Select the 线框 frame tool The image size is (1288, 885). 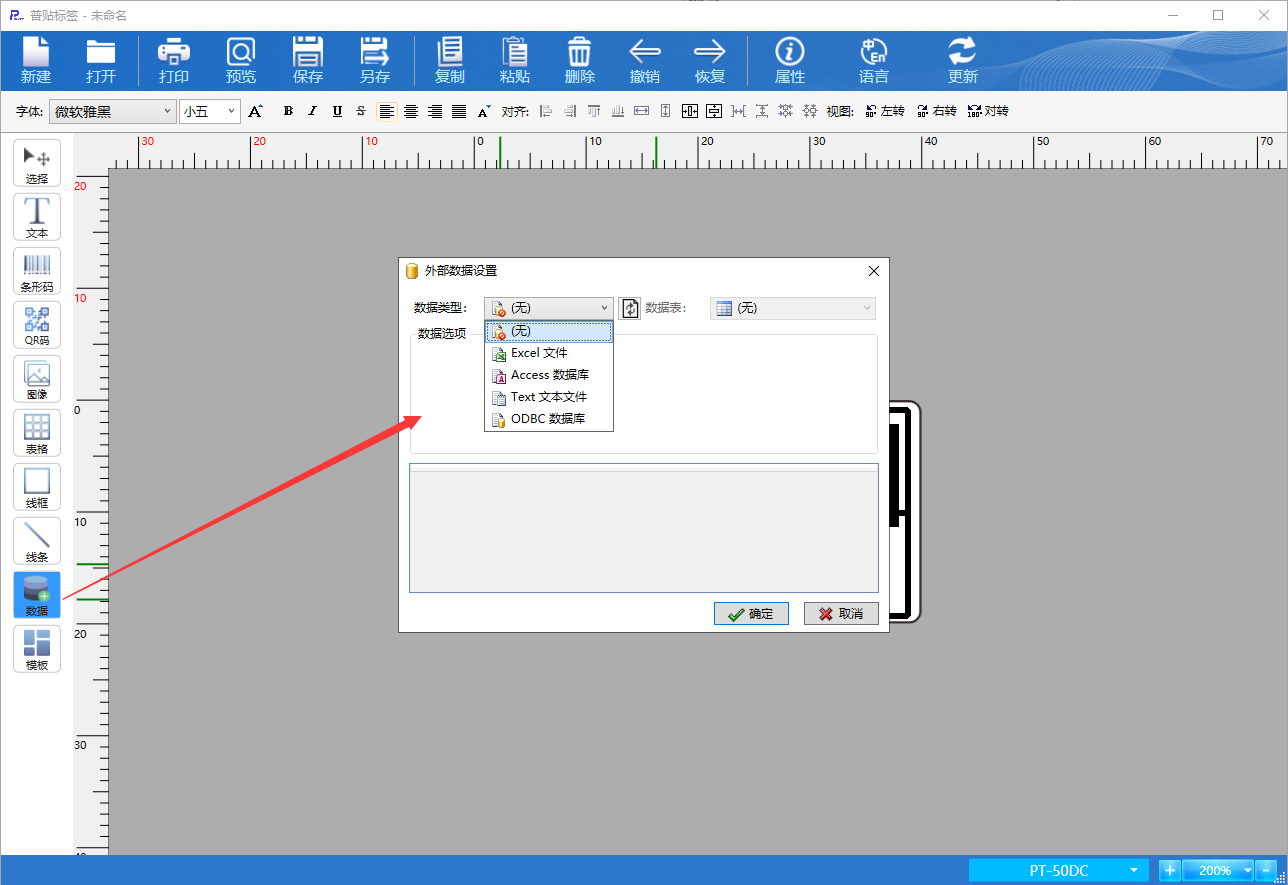(x=37, y=487)
